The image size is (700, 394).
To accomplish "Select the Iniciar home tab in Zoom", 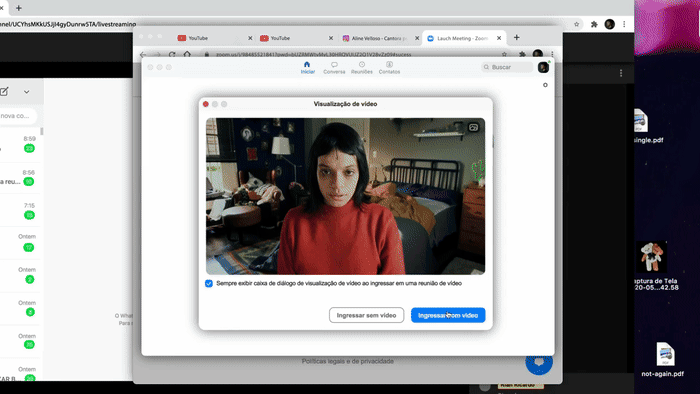I will 307,67.
